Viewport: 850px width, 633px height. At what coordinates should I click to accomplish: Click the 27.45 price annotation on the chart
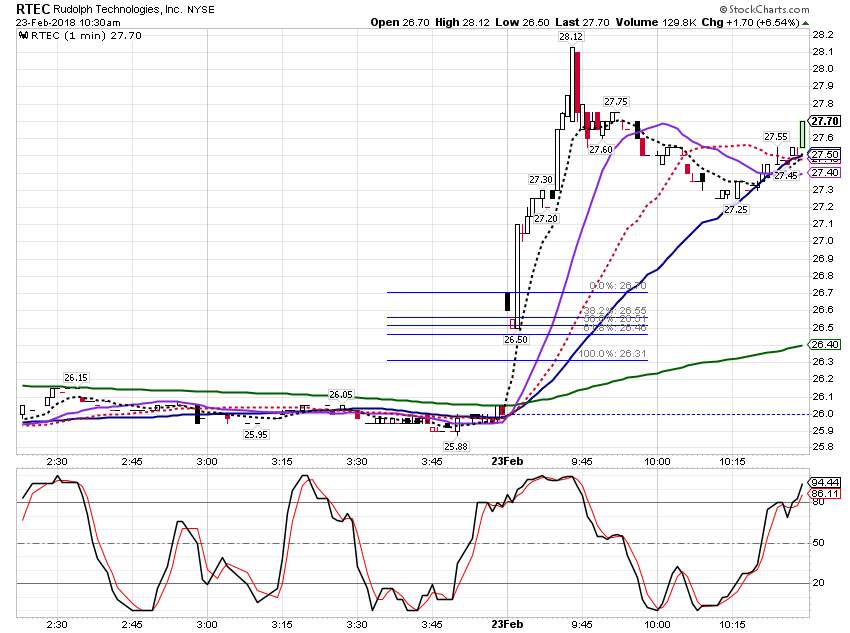tap(785, 176)
